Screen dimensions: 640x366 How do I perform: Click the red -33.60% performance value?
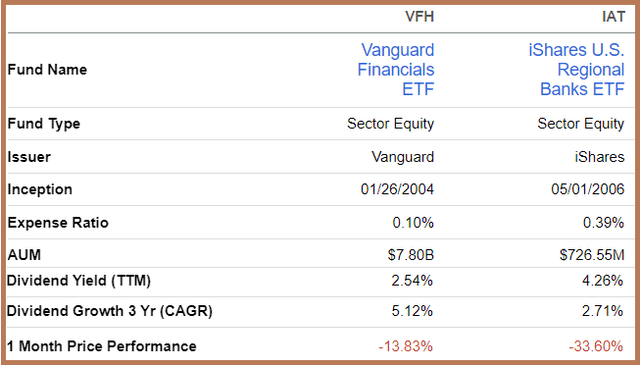tap(596, 346)
